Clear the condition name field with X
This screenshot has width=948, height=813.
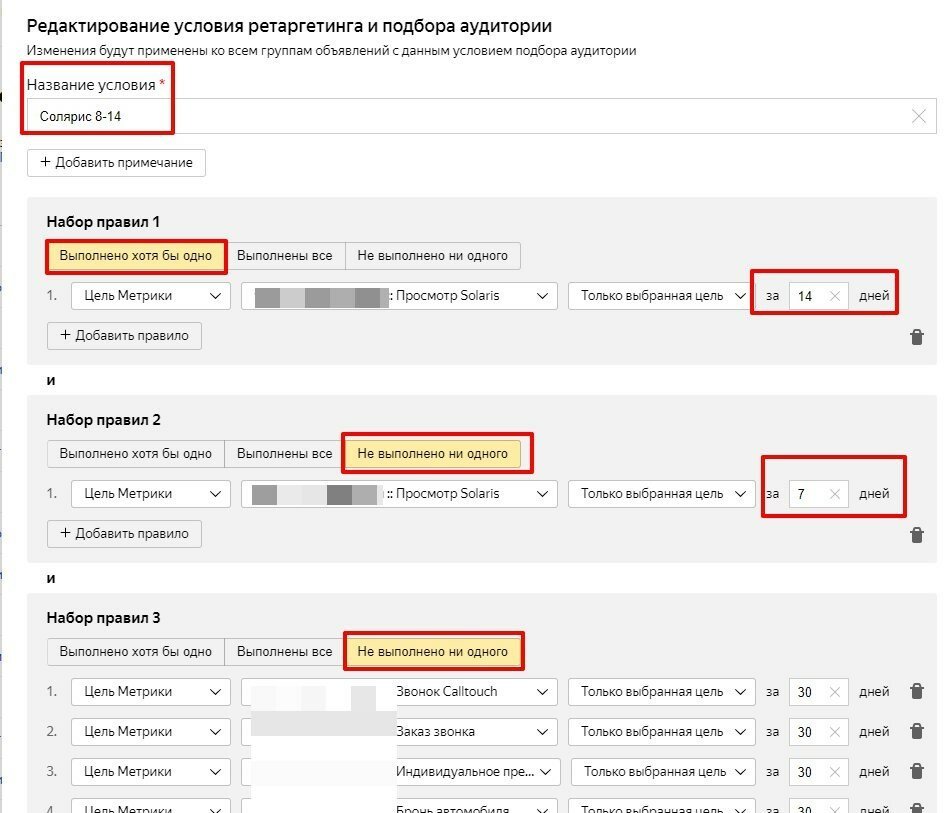coord(918,116)
